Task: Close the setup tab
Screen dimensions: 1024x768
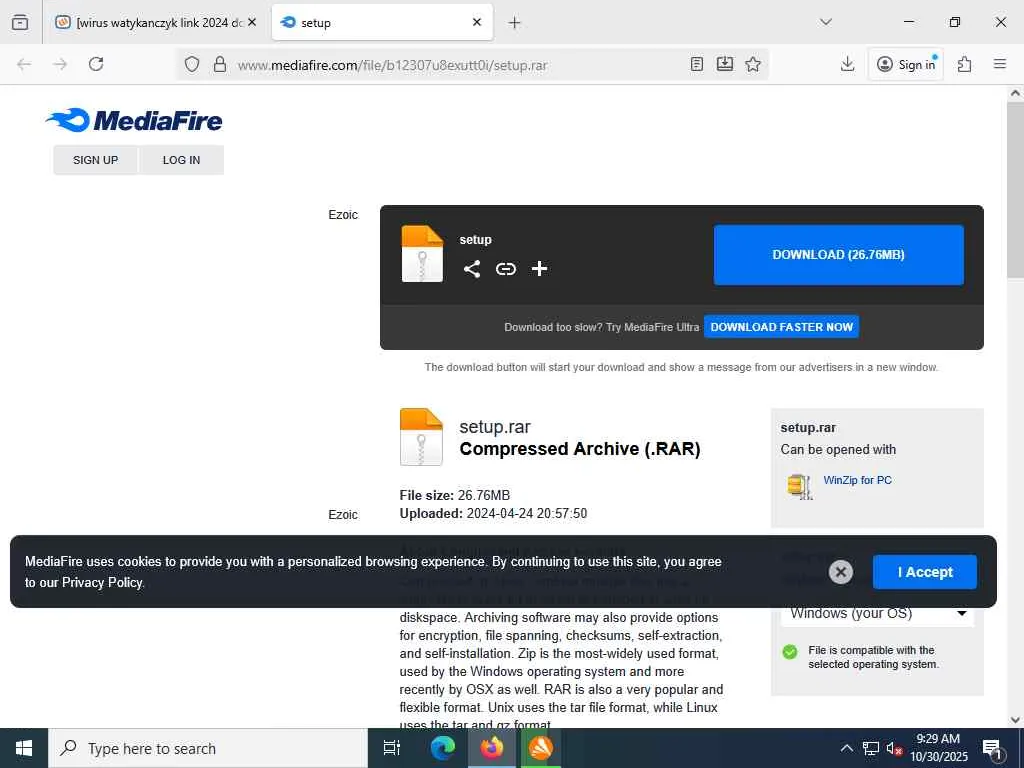Action: [x=477, y=22]
